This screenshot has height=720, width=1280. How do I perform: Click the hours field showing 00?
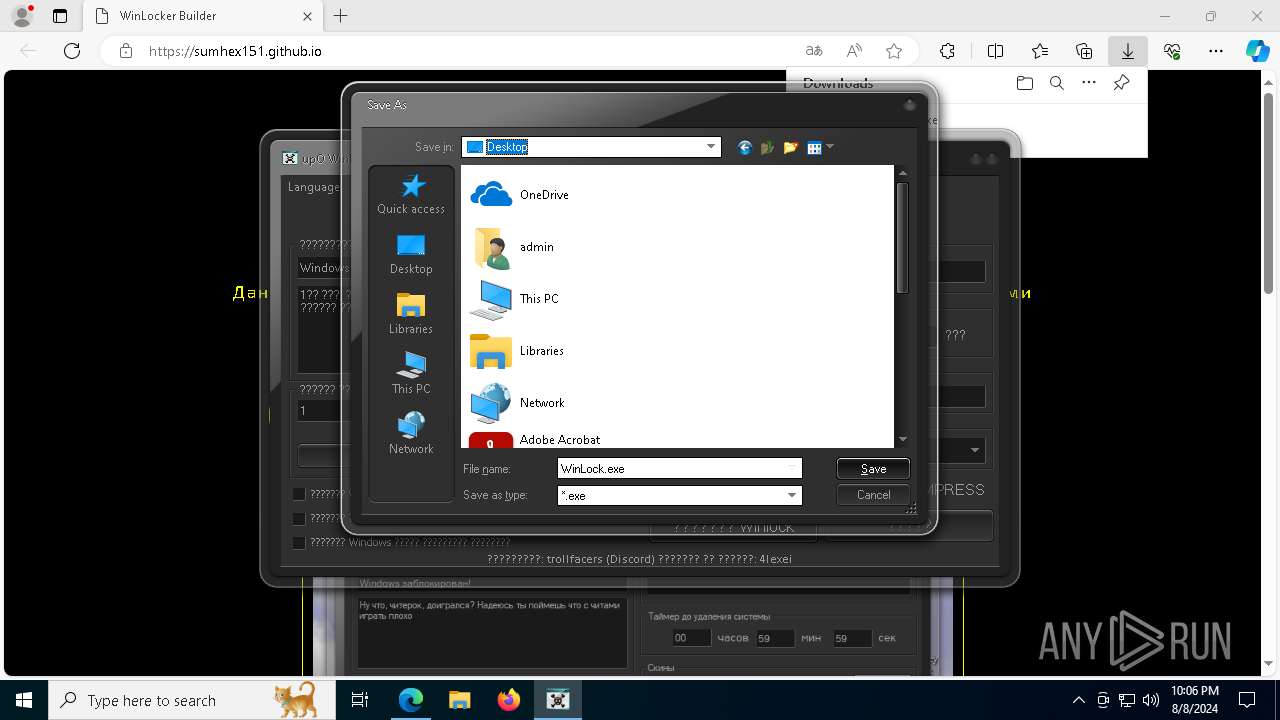690,638
